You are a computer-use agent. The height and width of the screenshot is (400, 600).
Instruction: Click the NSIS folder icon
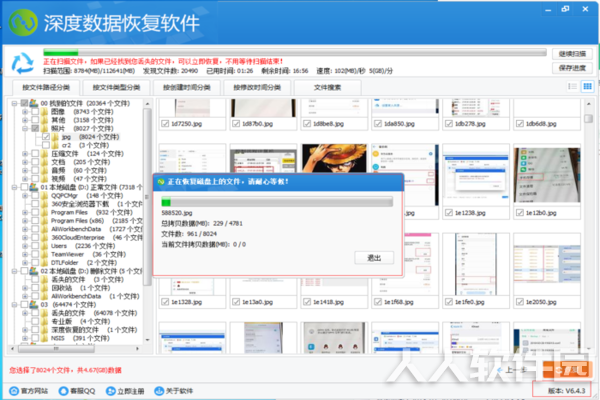[45, 338]
